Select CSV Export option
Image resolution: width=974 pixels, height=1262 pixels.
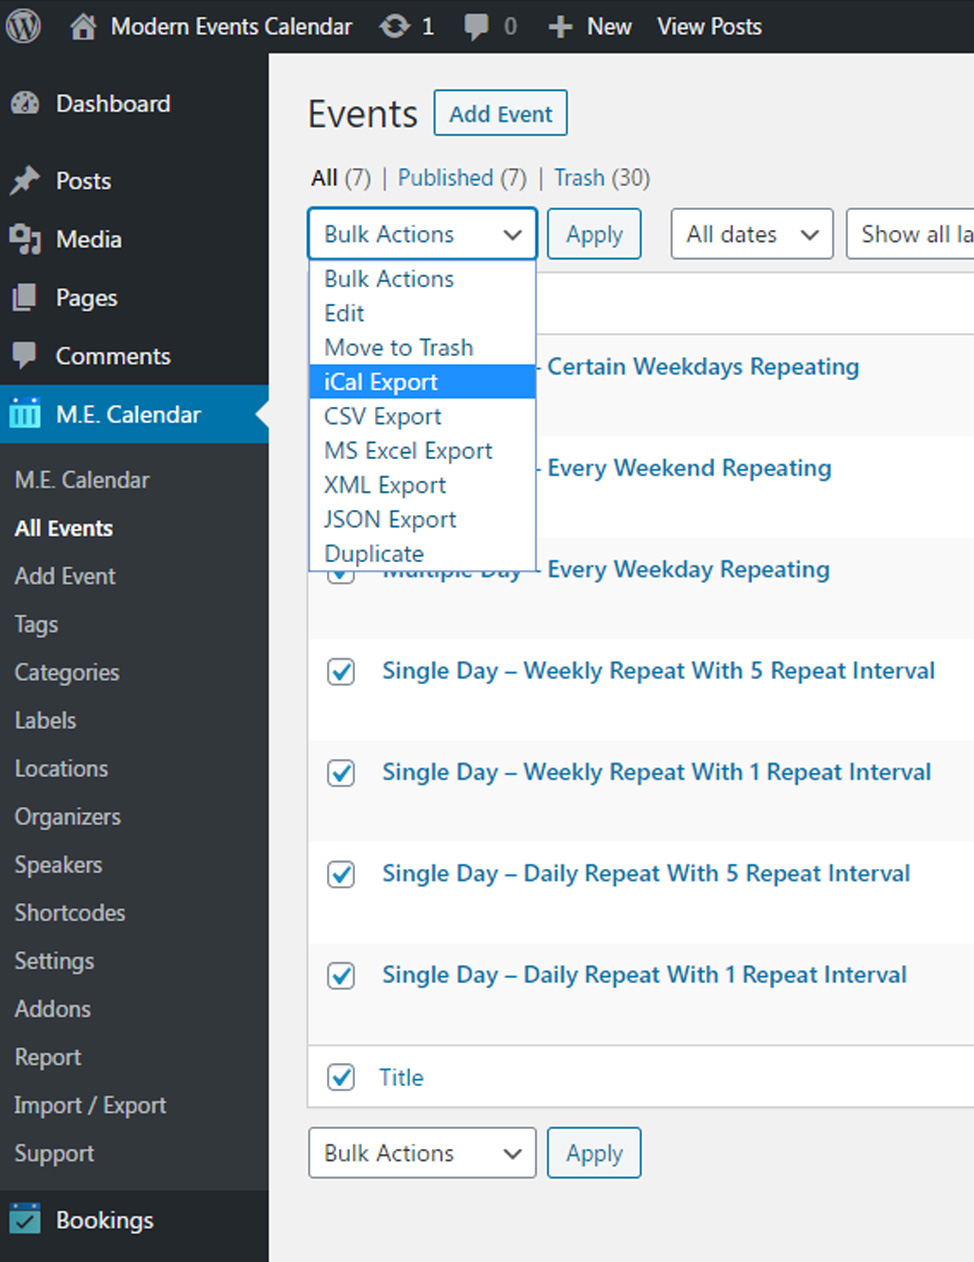pyautogui.click(x=422, y=416)
